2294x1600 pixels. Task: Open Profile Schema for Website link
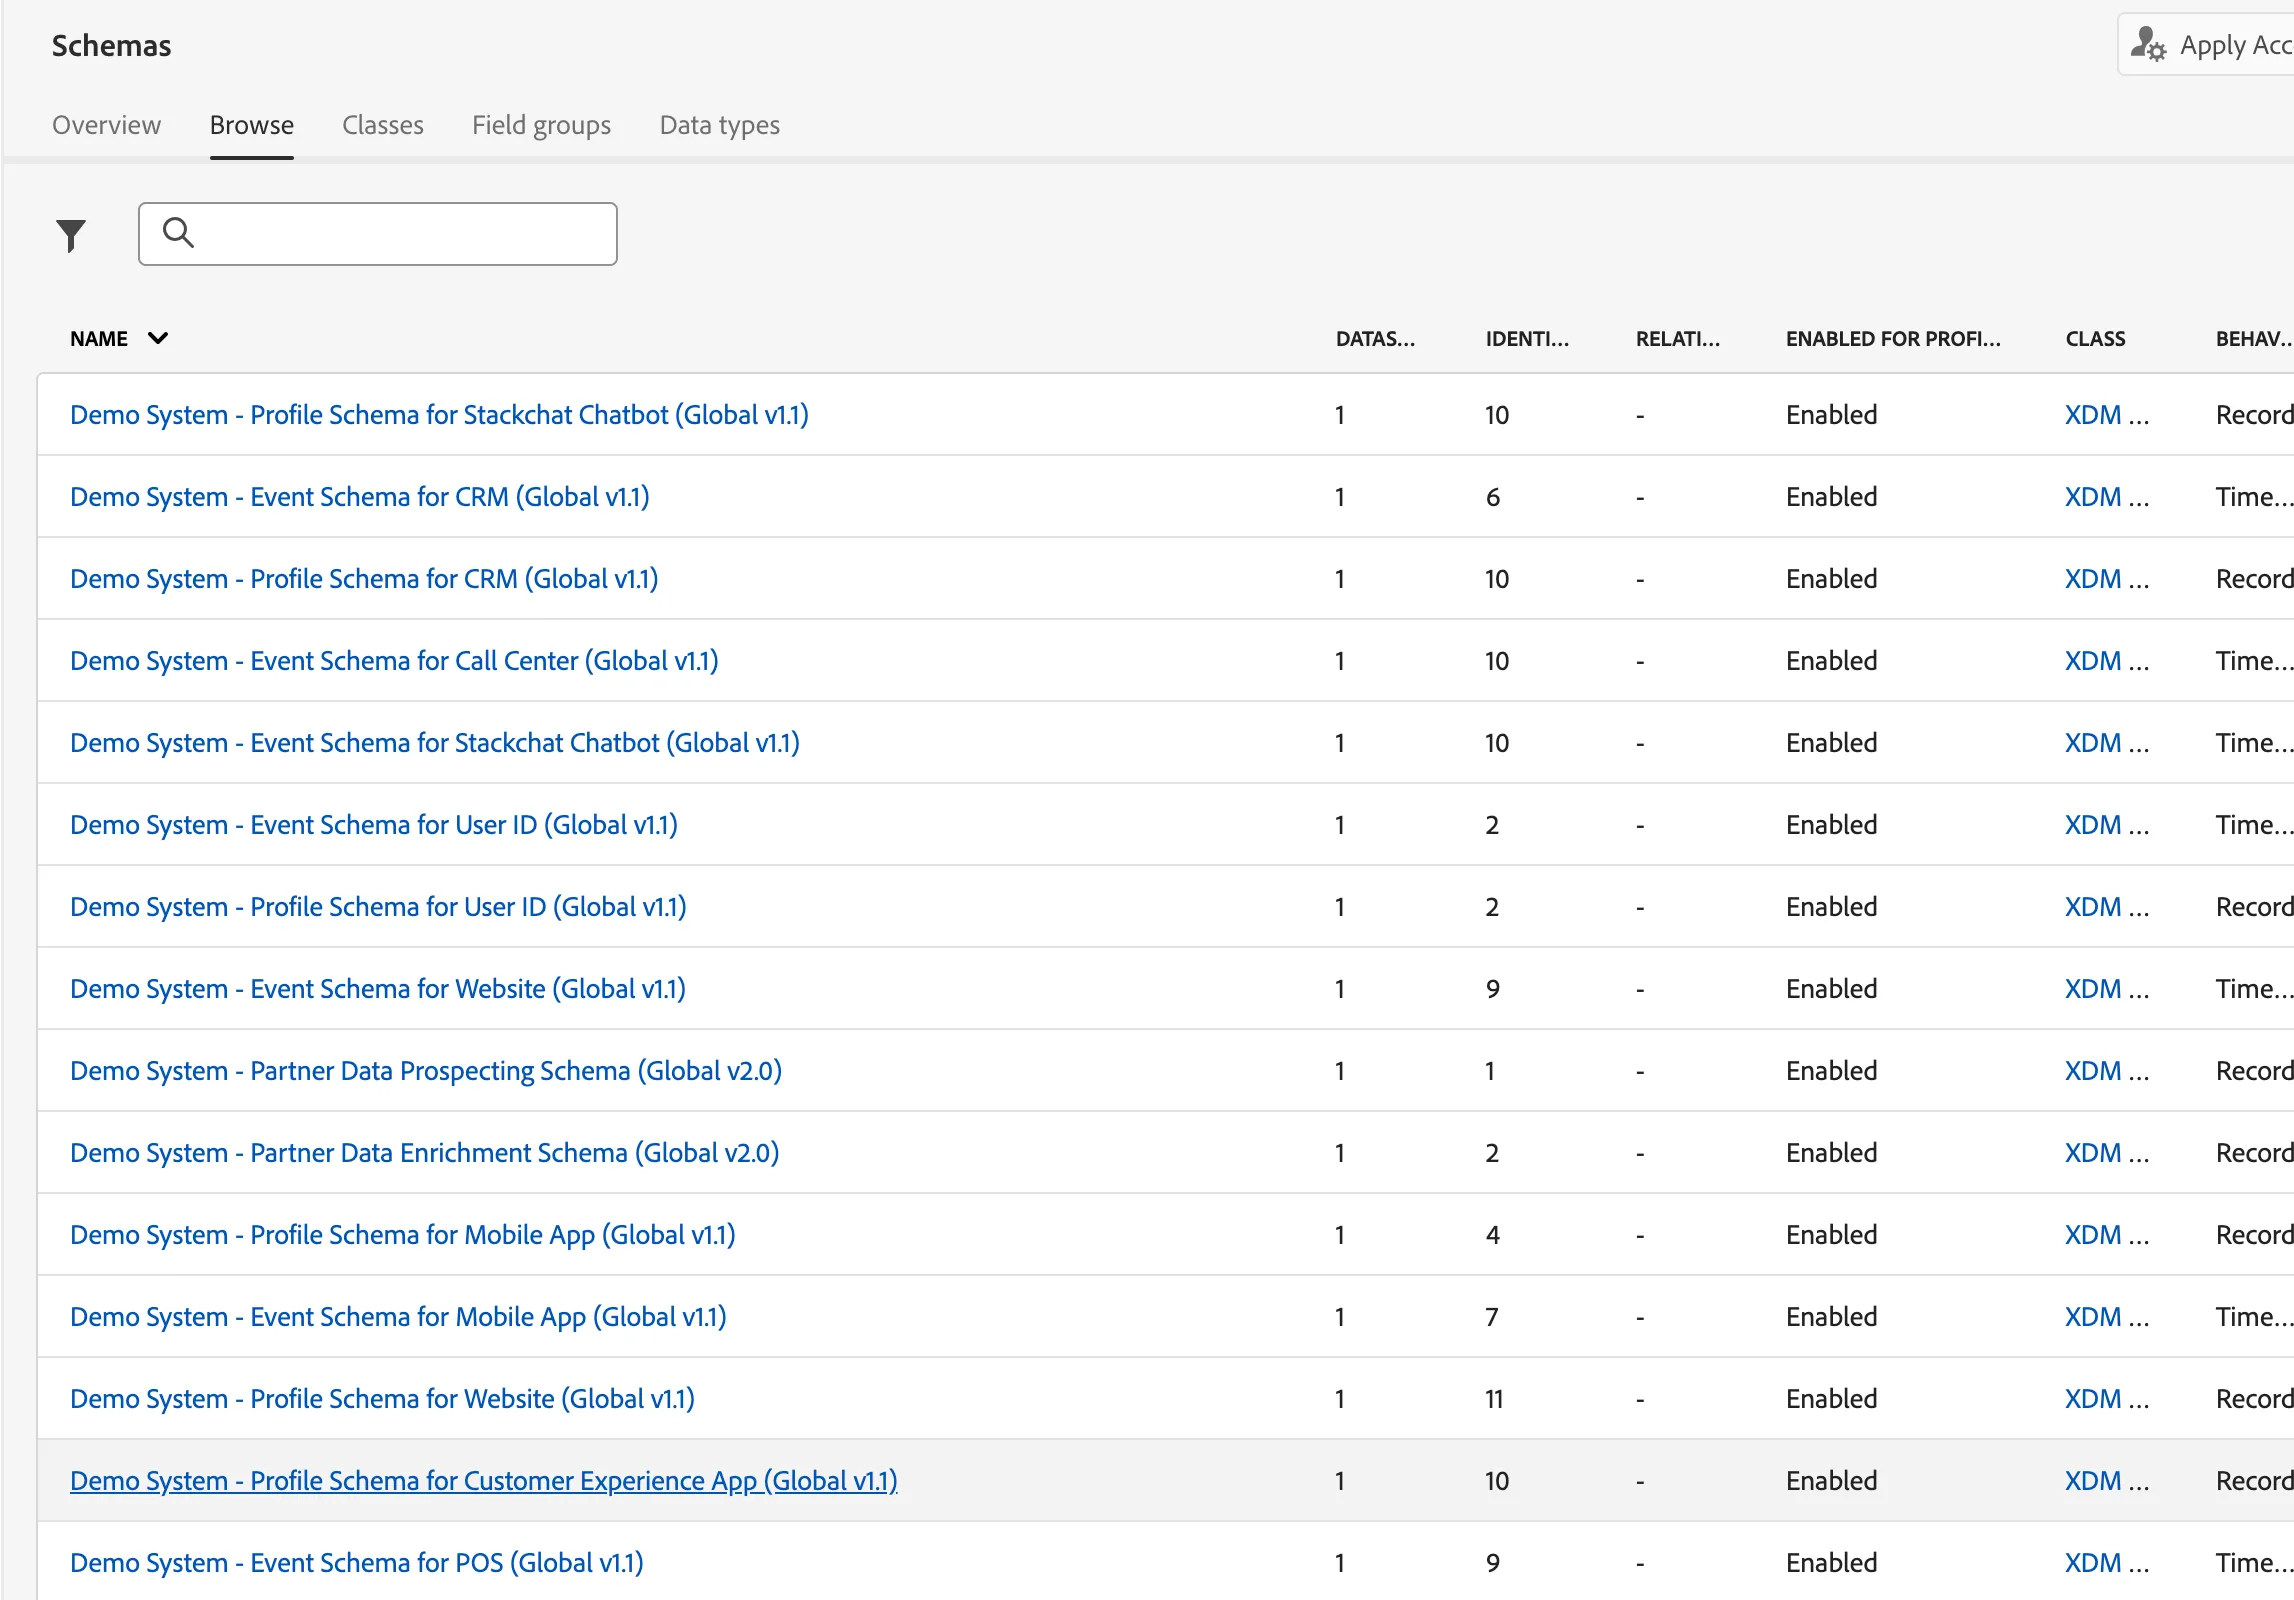pyautogui.click(x=382, y=1399)
